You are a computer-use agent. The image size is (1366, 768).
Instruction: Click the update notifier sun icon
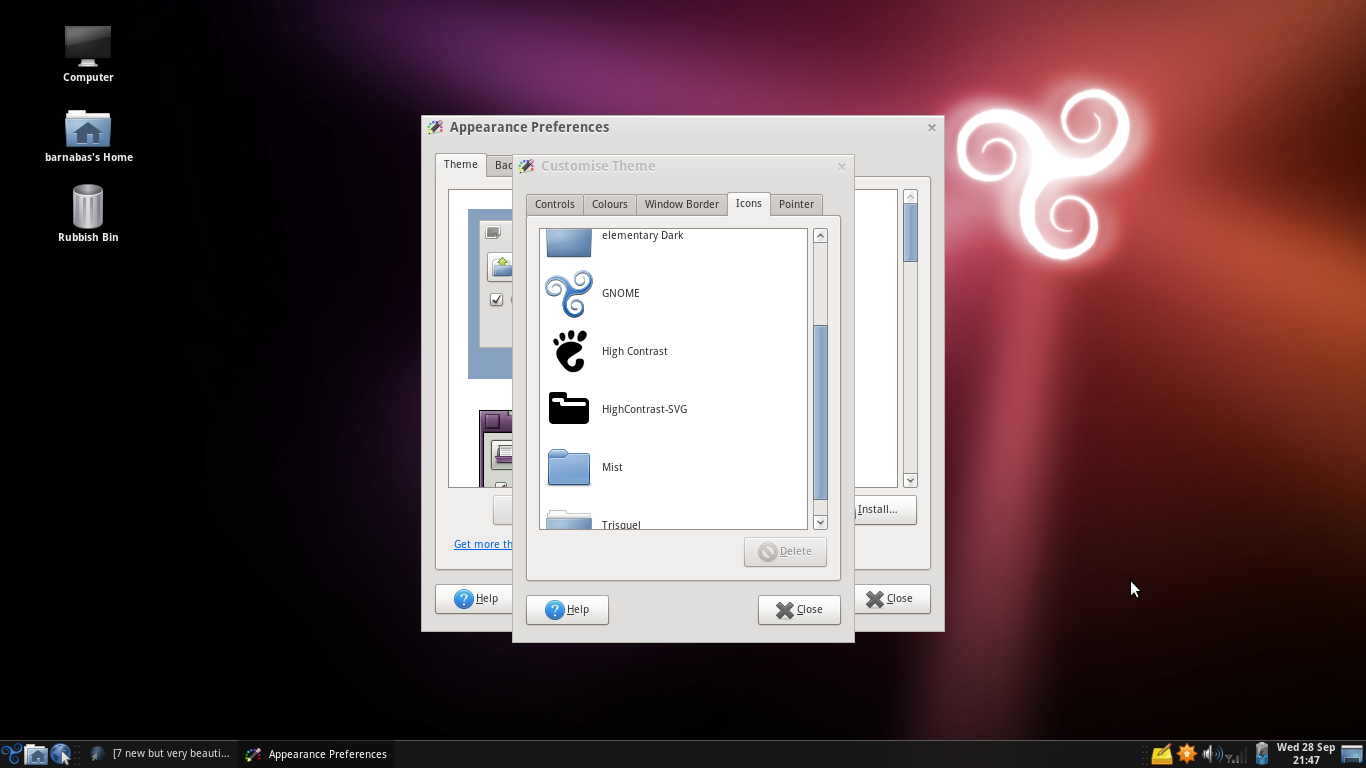coord(1187,754)
